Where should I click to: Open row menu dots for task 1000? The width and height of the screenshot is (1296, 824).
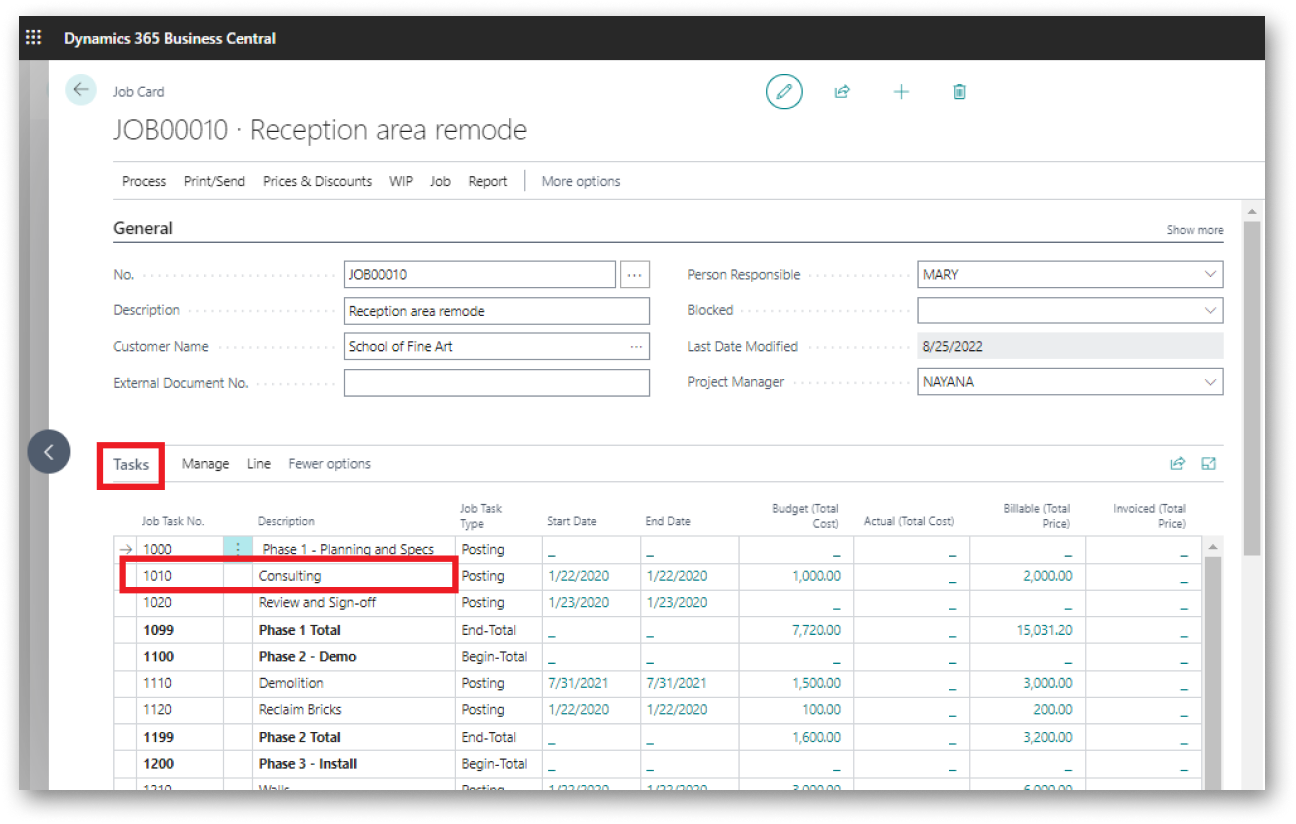(x=238, y=549)
